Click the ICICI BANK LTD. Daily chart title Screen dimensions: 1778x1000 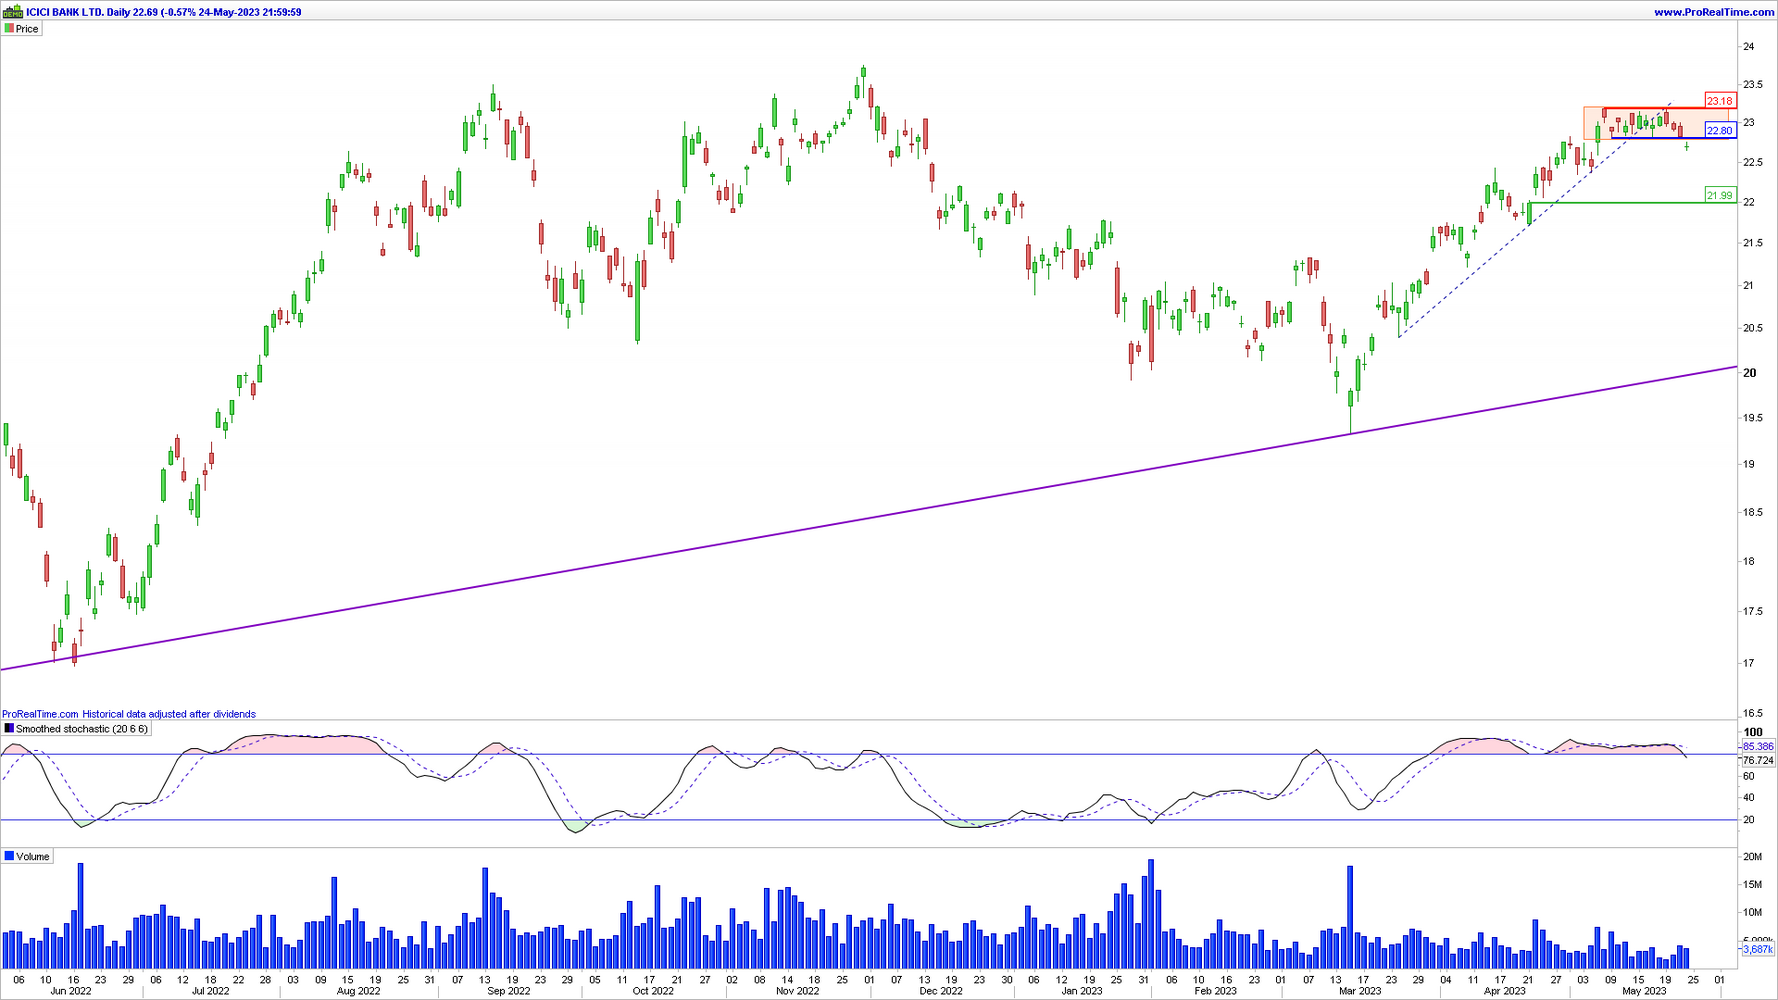164,12
